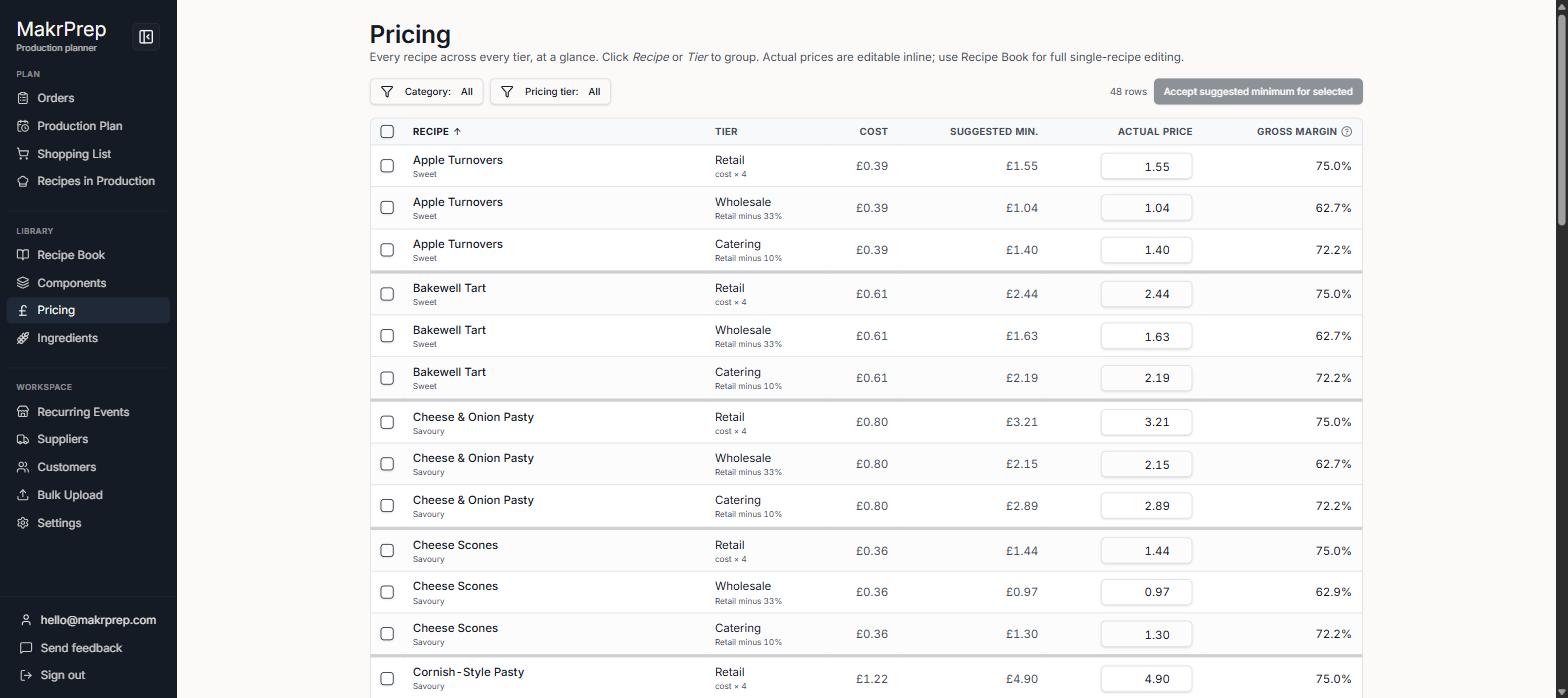Click the Recurring Events store icon
The width and height of the screenshot is (1568, 698).
pos(23,412)
